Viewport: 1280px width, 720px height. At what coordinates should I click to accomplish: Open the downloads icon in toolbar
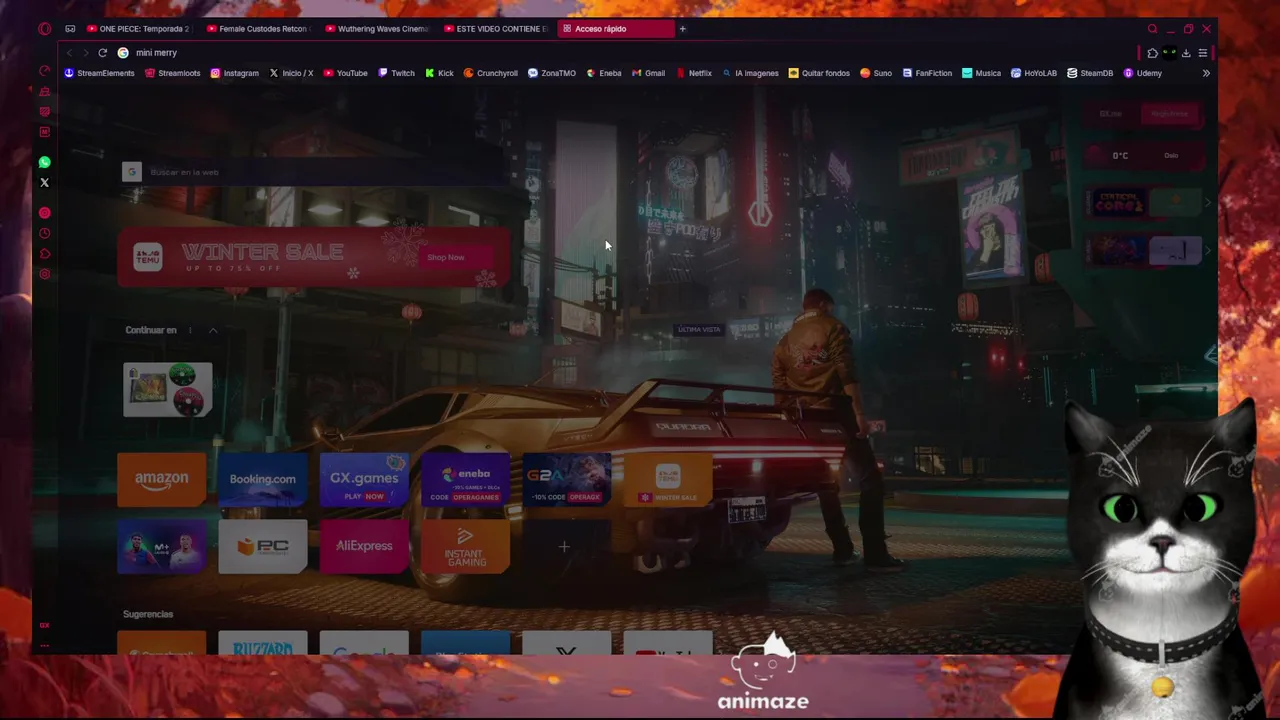tap(1186, 53)
